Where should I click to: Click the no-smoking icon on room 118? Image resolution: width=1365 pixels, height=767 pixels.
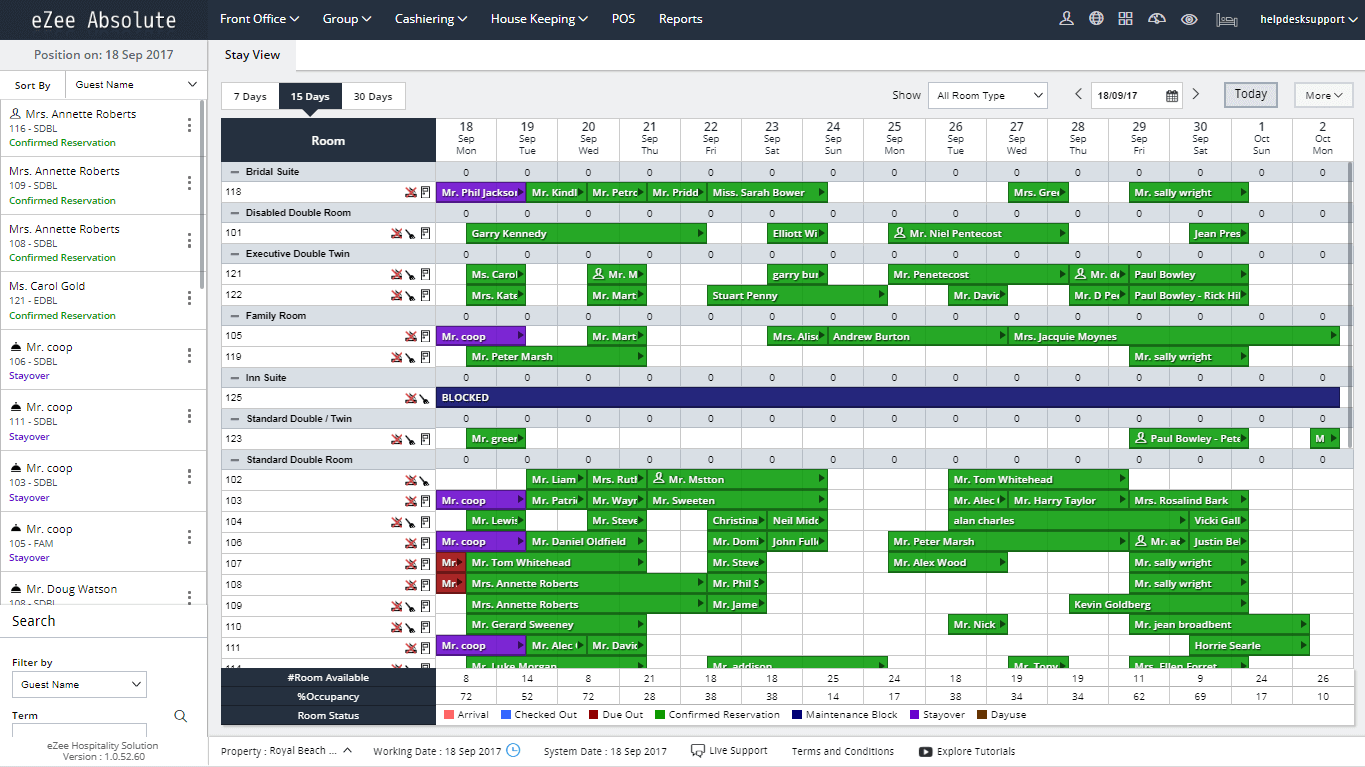coord(410,192)
